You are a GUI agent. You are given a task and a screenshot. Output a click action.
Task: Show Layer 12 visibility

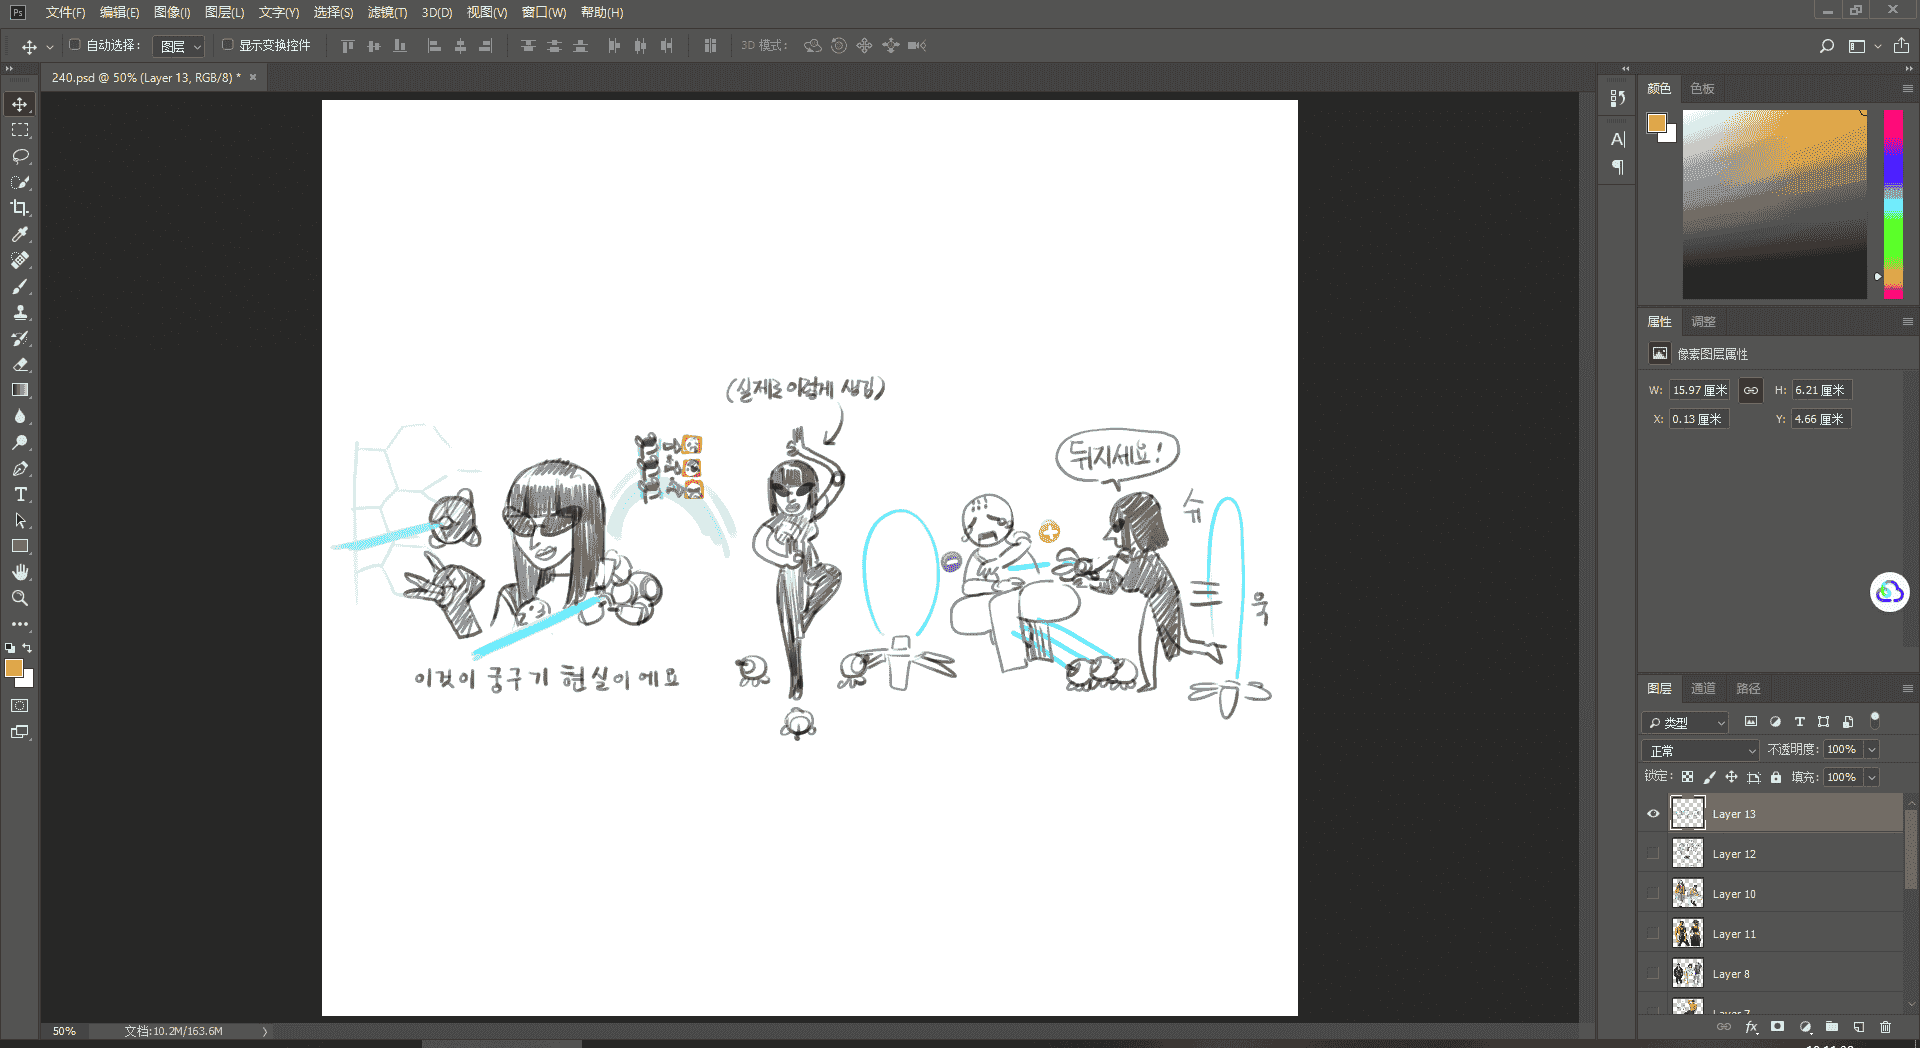(x=1653, y=853)
